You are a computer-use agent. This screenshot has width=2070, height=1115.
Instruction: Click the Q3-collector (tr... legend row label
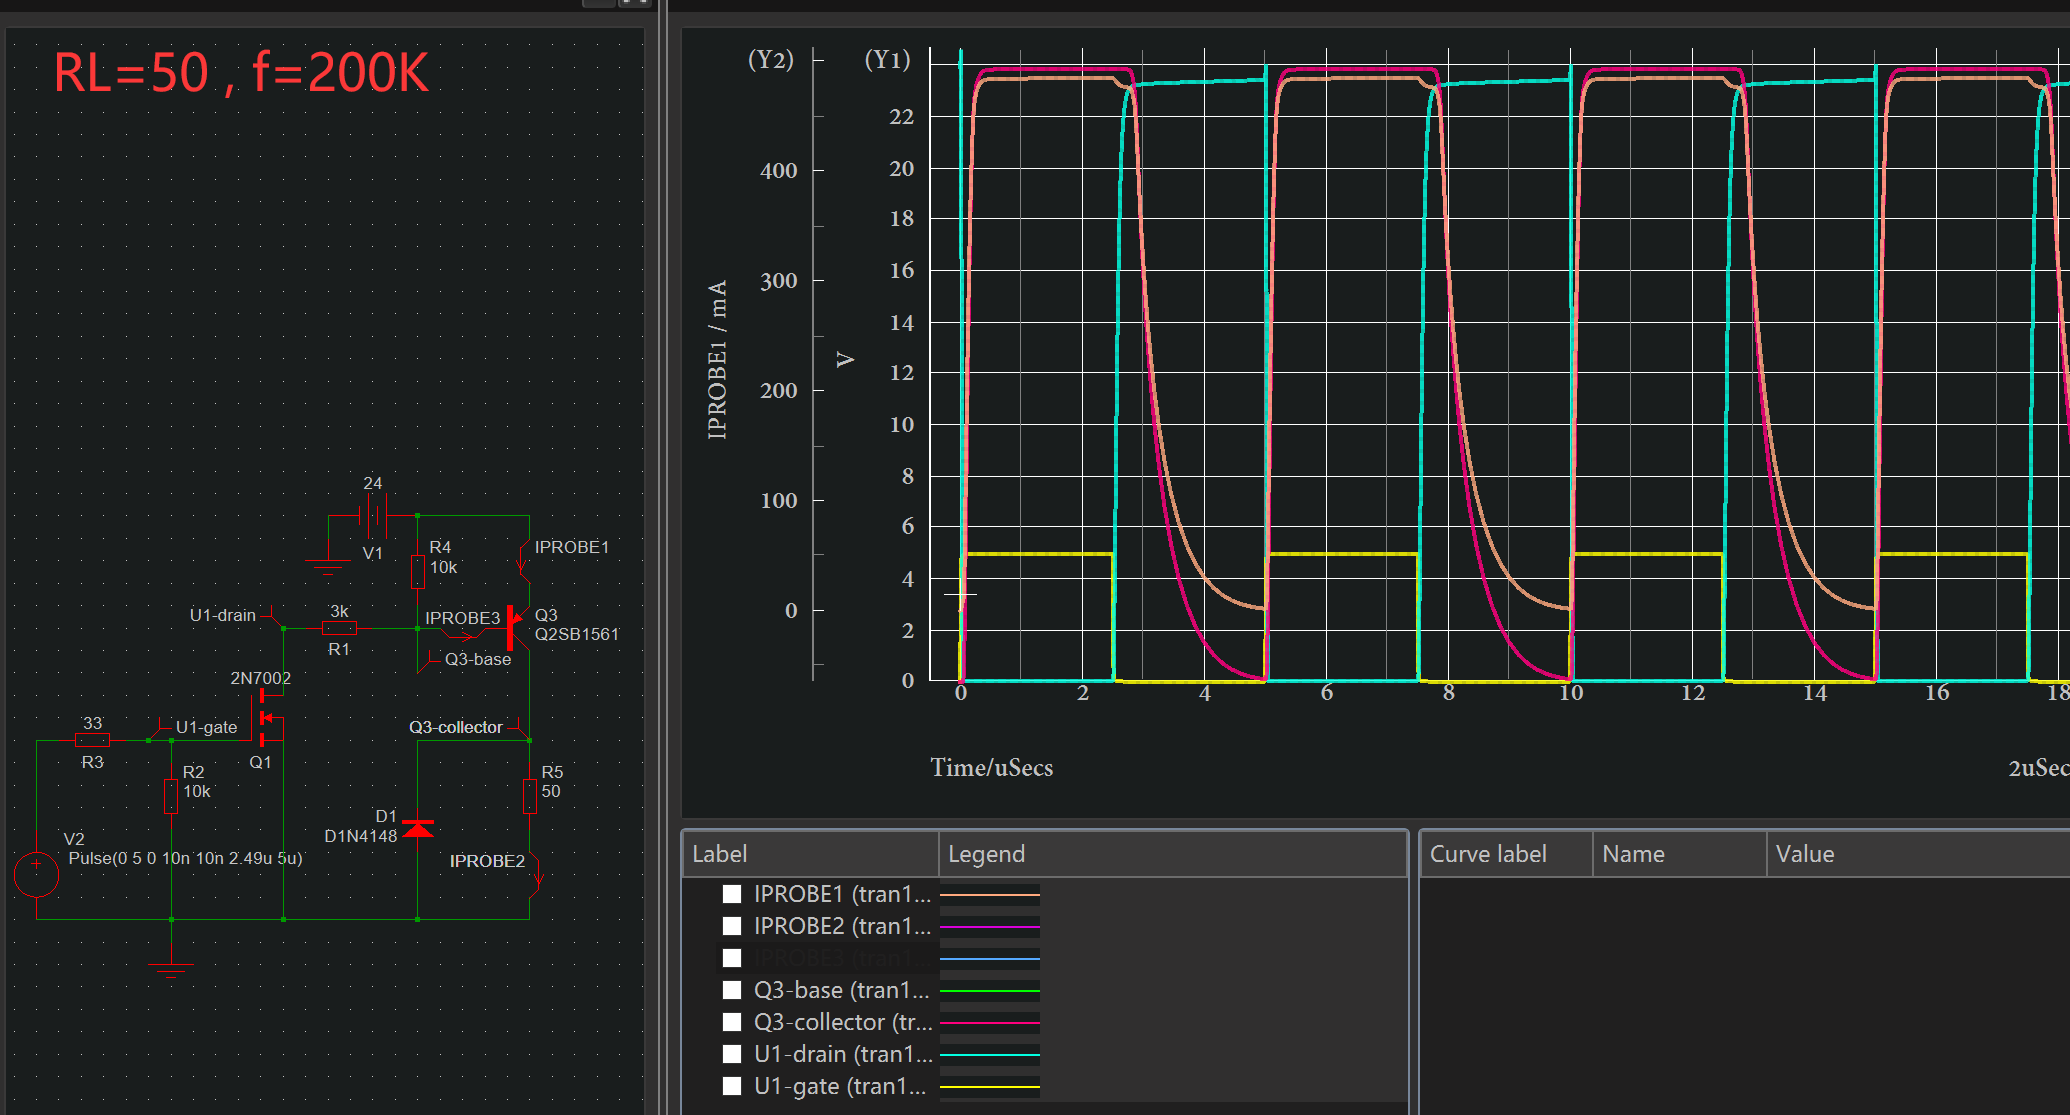pyautogui.click(x=843, y=1022)
